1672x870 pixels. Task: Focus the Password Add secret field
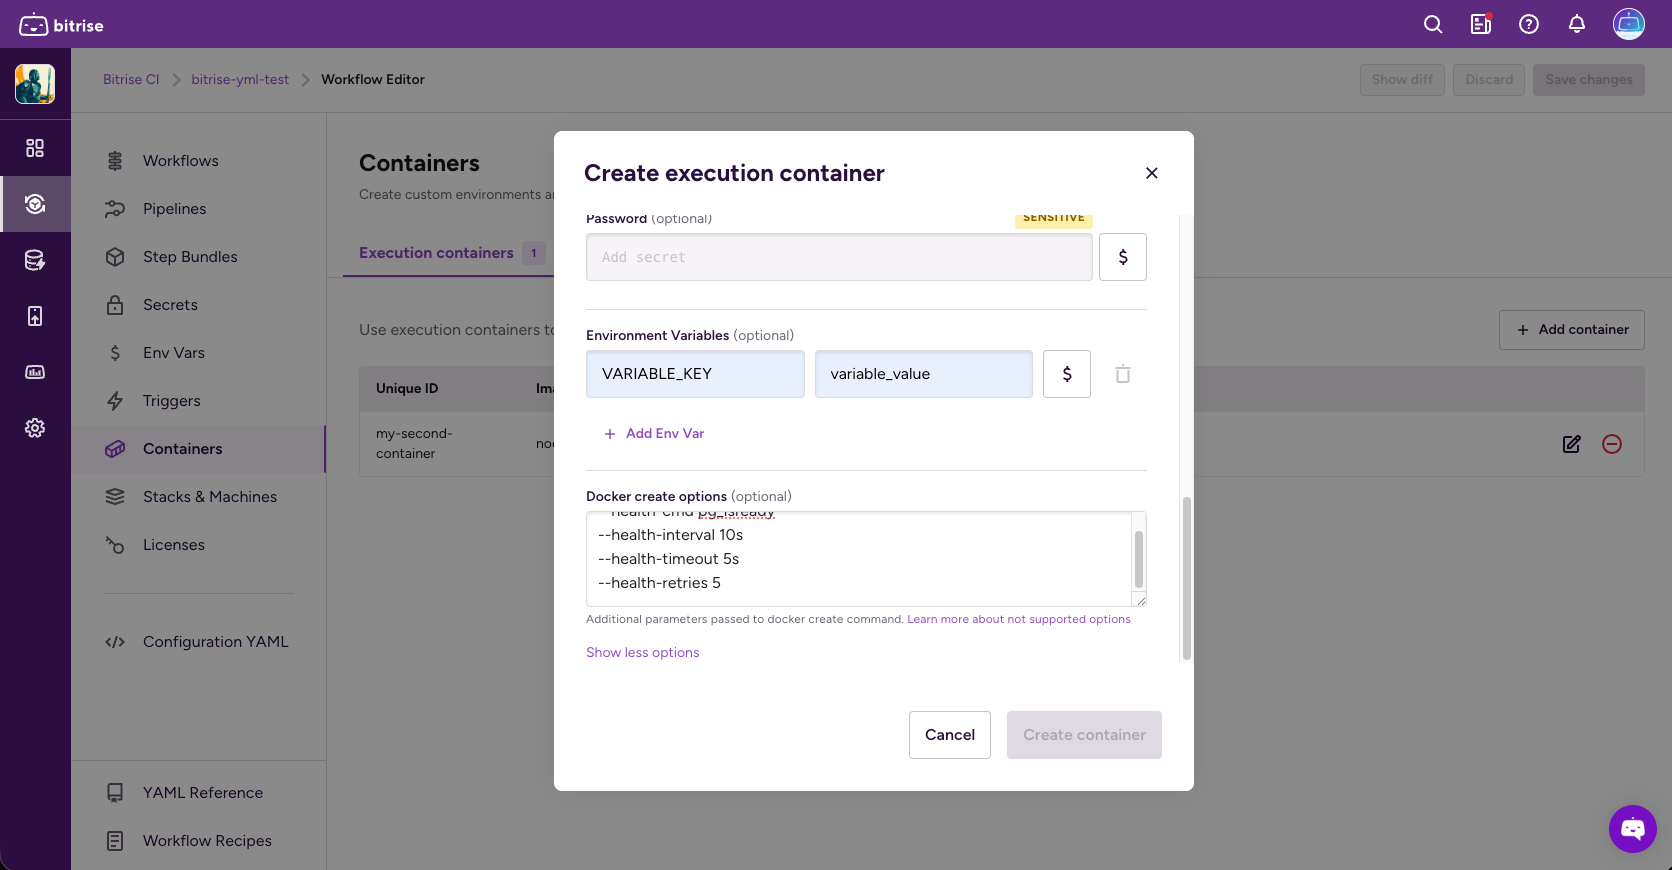(839, 257)
